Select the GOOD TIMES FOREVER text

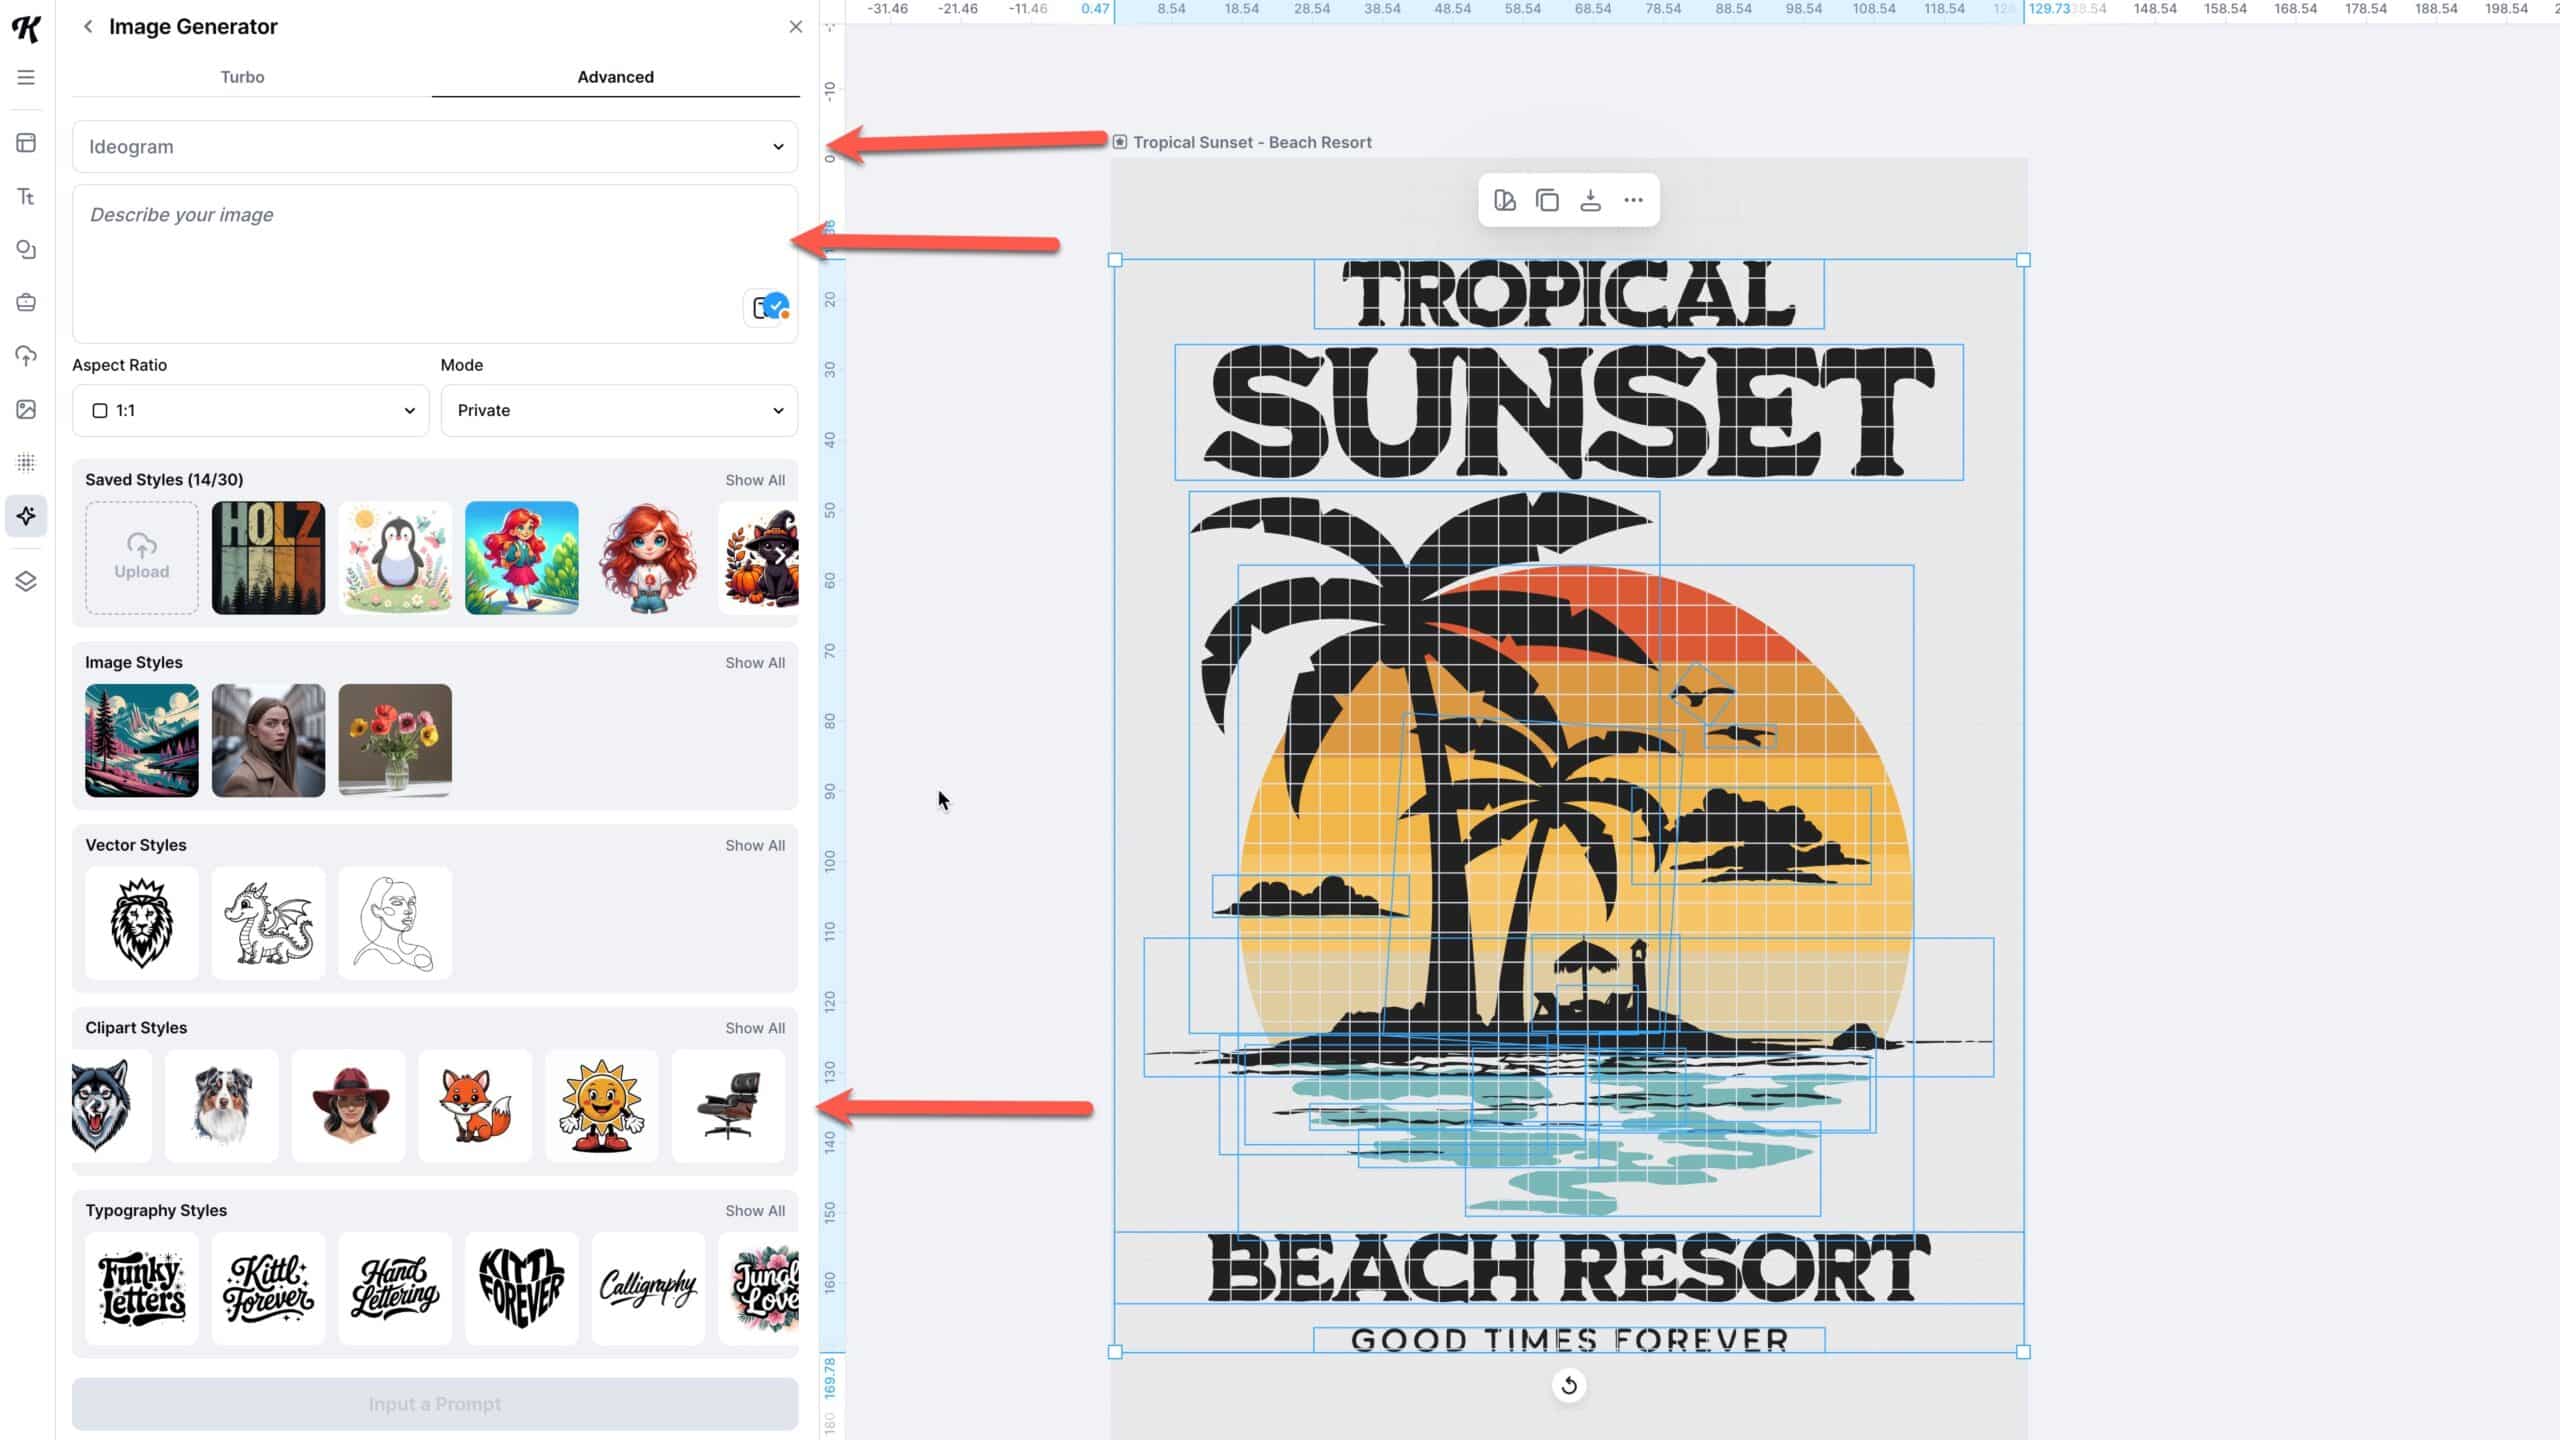(1569, 1340)
